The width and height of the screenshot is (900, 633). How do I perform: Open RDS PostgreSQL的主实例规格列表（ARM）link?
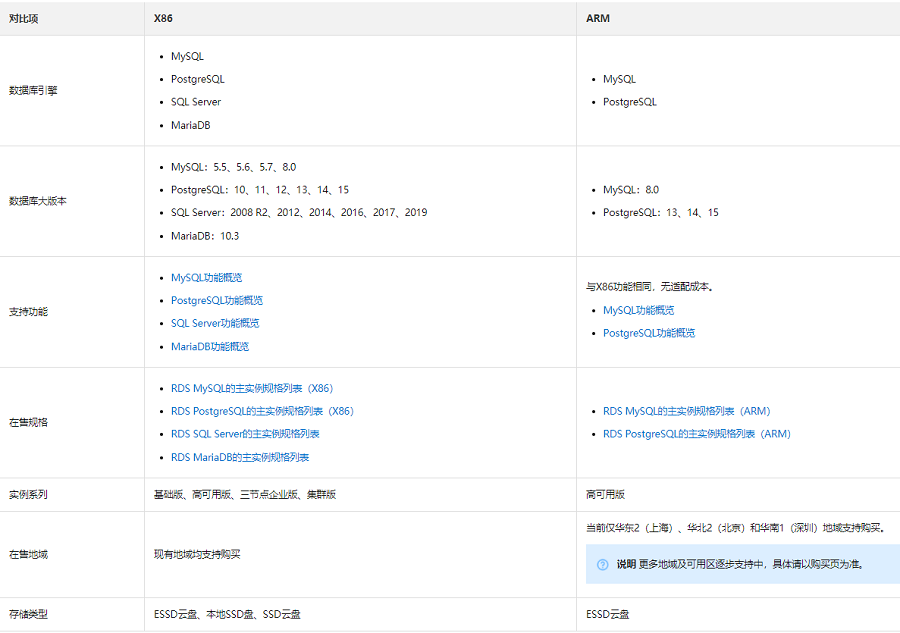point(697,434)
